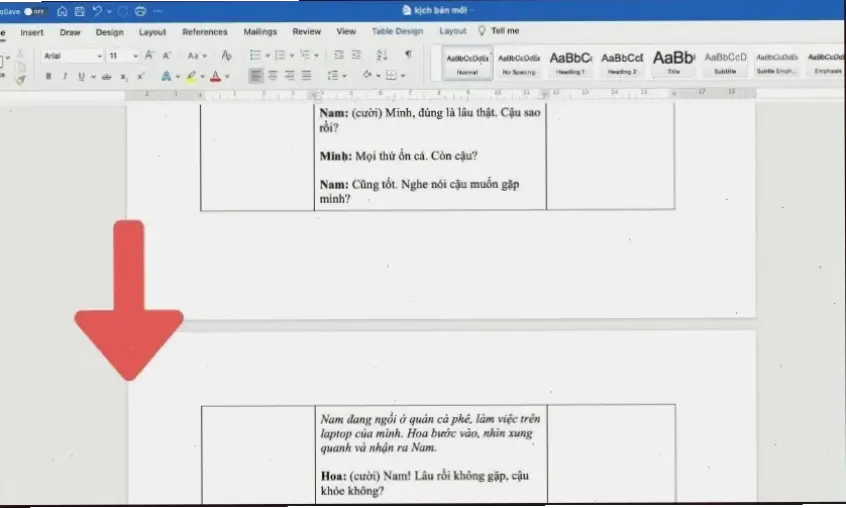846x508 pixels.
Task: Print the document using printer icon
Action: (x=140, y=11)
